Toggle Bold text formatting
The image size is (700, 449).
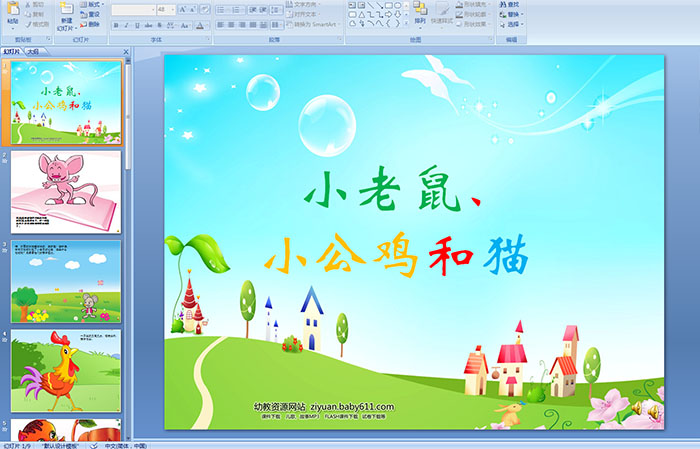pyautogui.click(x=114, y=24)
